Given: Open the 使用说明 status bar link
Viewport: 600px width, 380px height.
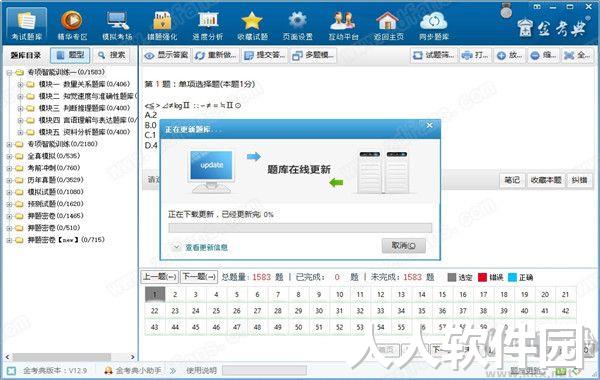Looking at the screenshot, I should pyautogui.click(x=201, y=370).
